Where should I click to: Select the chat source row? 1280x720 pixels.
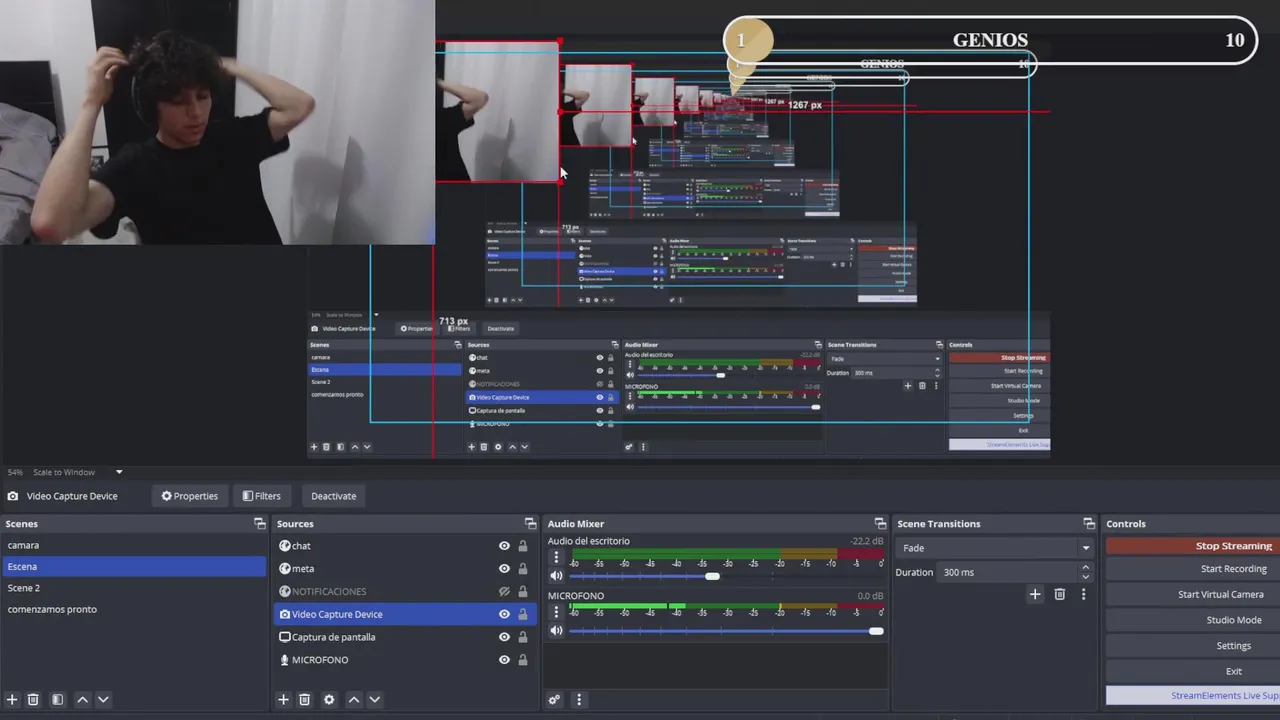click(405, 546)
